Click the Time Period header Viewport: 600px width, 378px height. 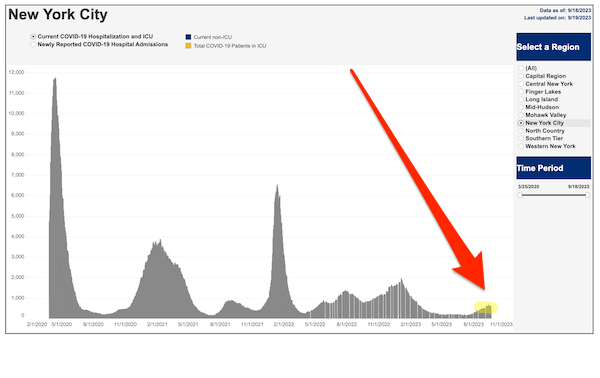[553, 168]
